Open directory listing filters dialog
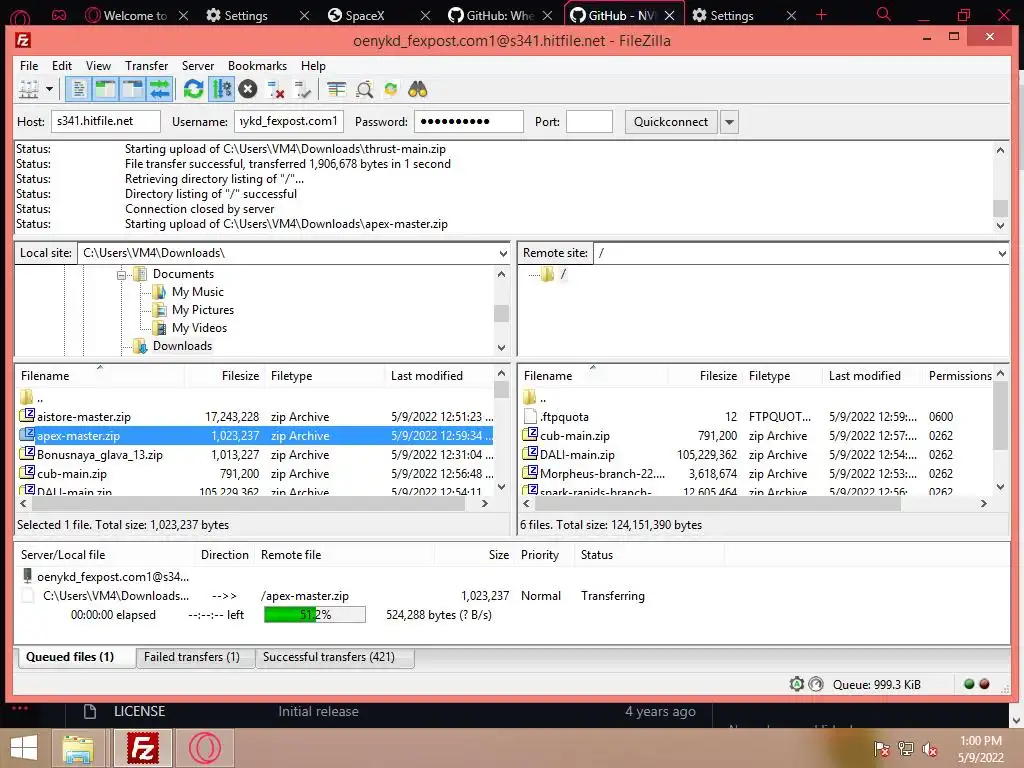The width and height of the screenshot is (1024, 768). pyautogui.click(x=336, y=89)
